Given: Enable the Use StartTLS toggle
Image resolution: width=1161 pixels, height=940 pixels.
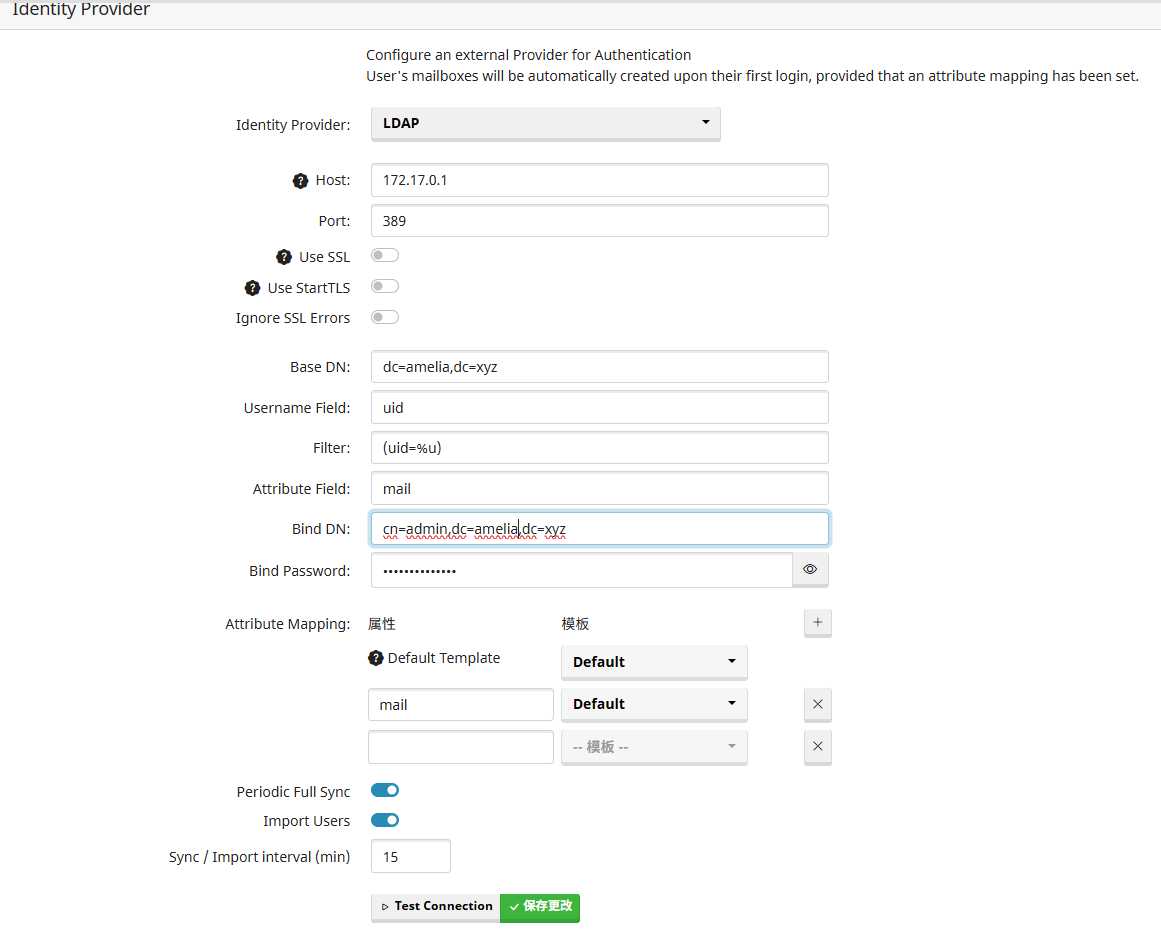Looking at the screenshot, I should tap(385, 287).
